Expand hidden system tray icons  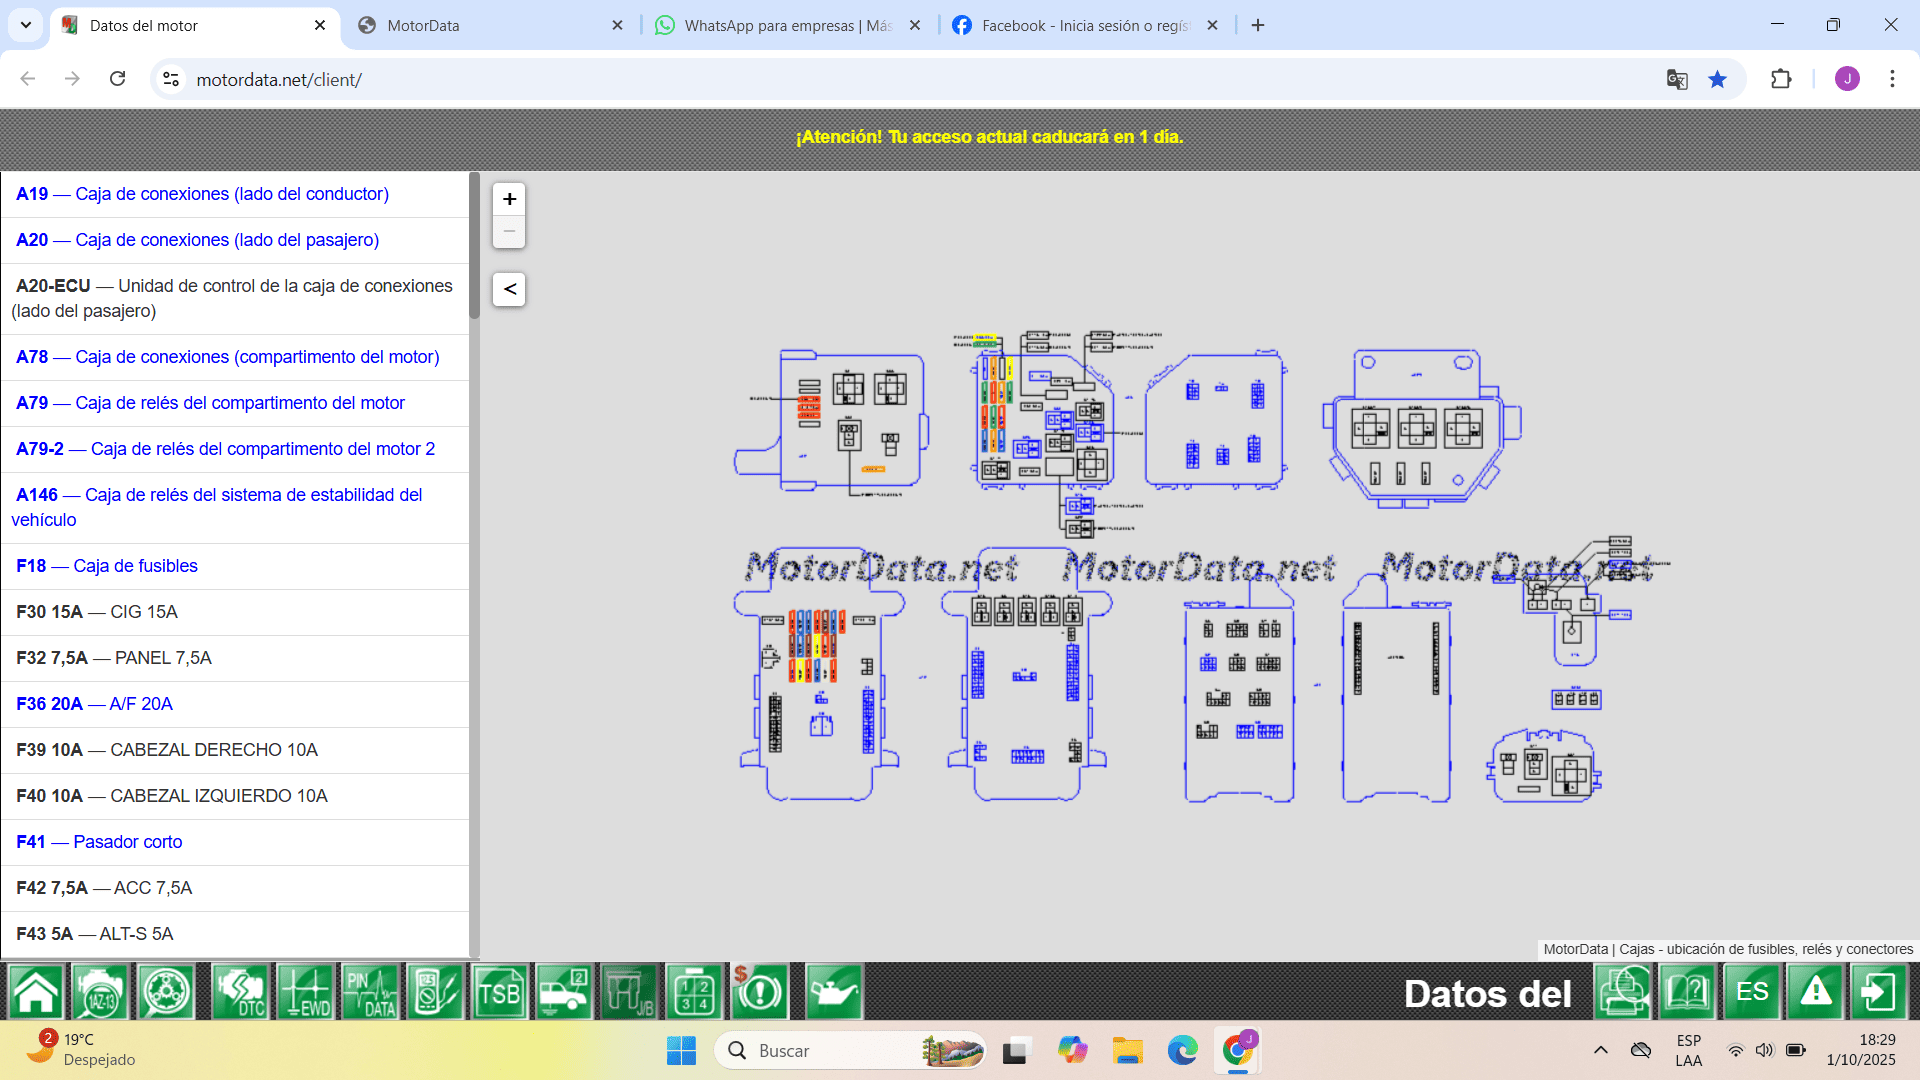[x=1601, y=1050]
